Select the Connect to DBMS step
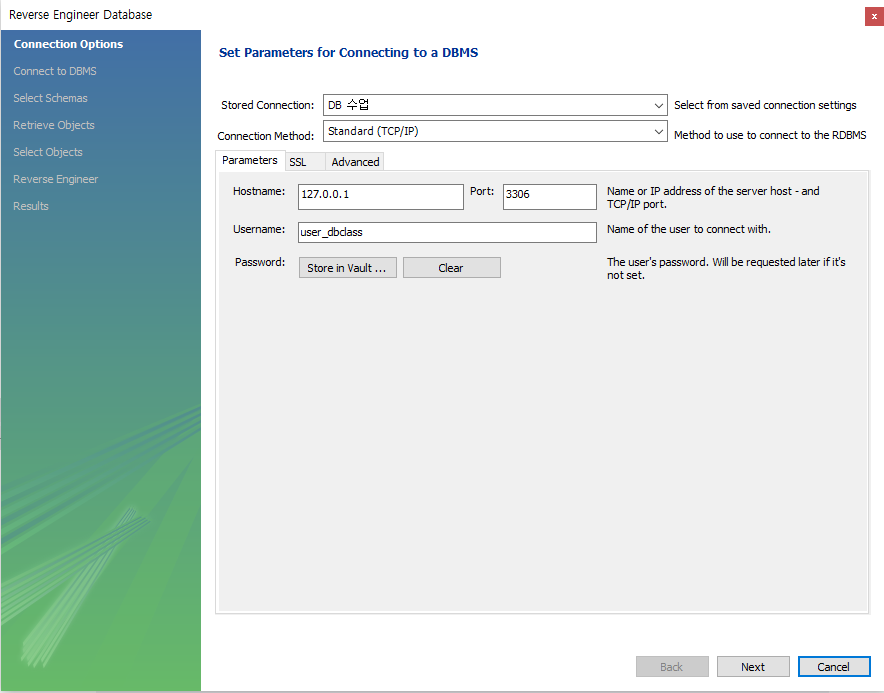 [55, 71]
